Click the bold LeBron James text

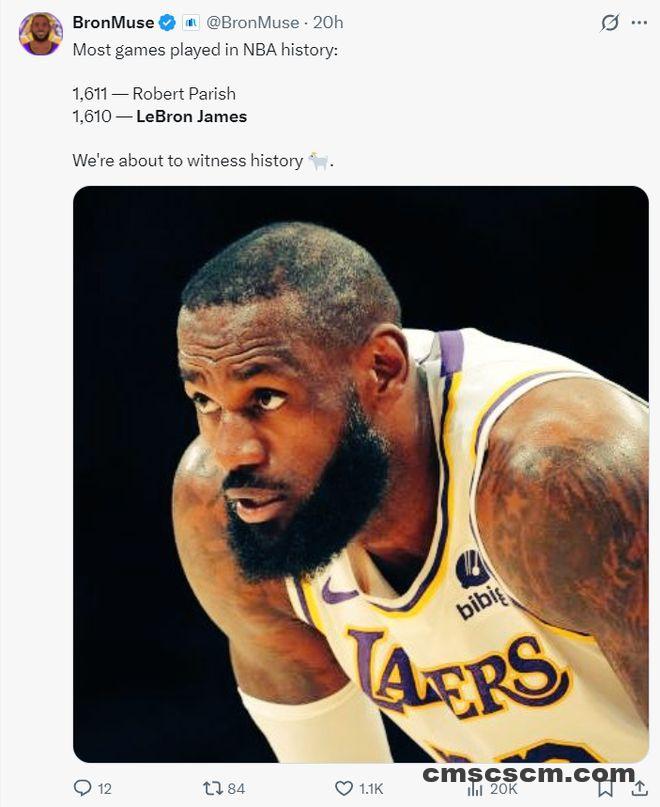point(192,116)
